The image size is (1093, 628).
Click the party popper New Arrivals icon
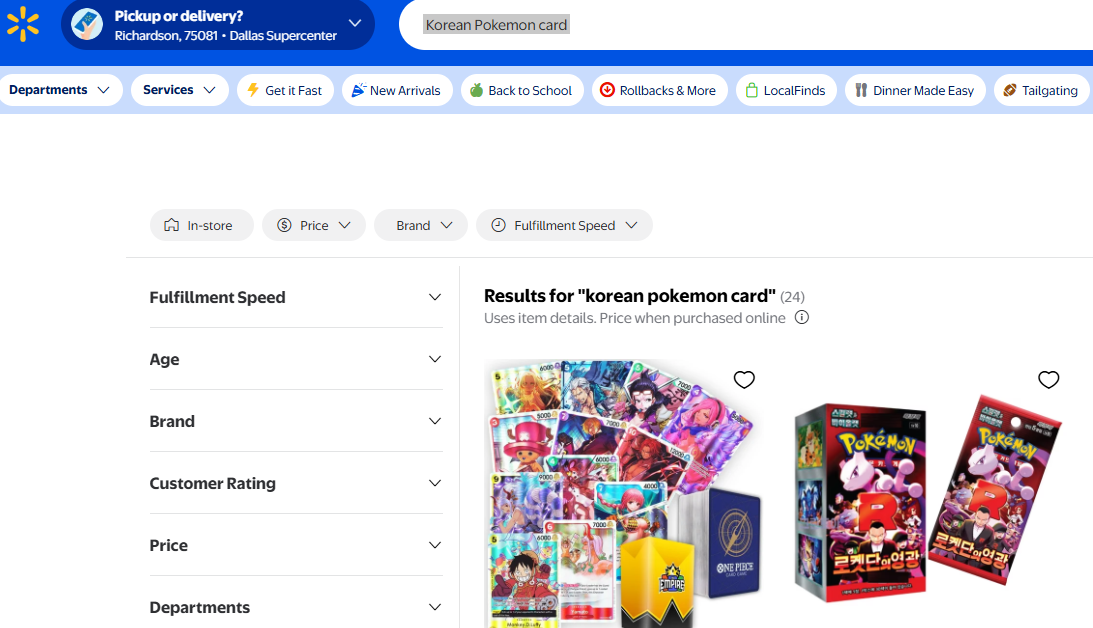358,90
